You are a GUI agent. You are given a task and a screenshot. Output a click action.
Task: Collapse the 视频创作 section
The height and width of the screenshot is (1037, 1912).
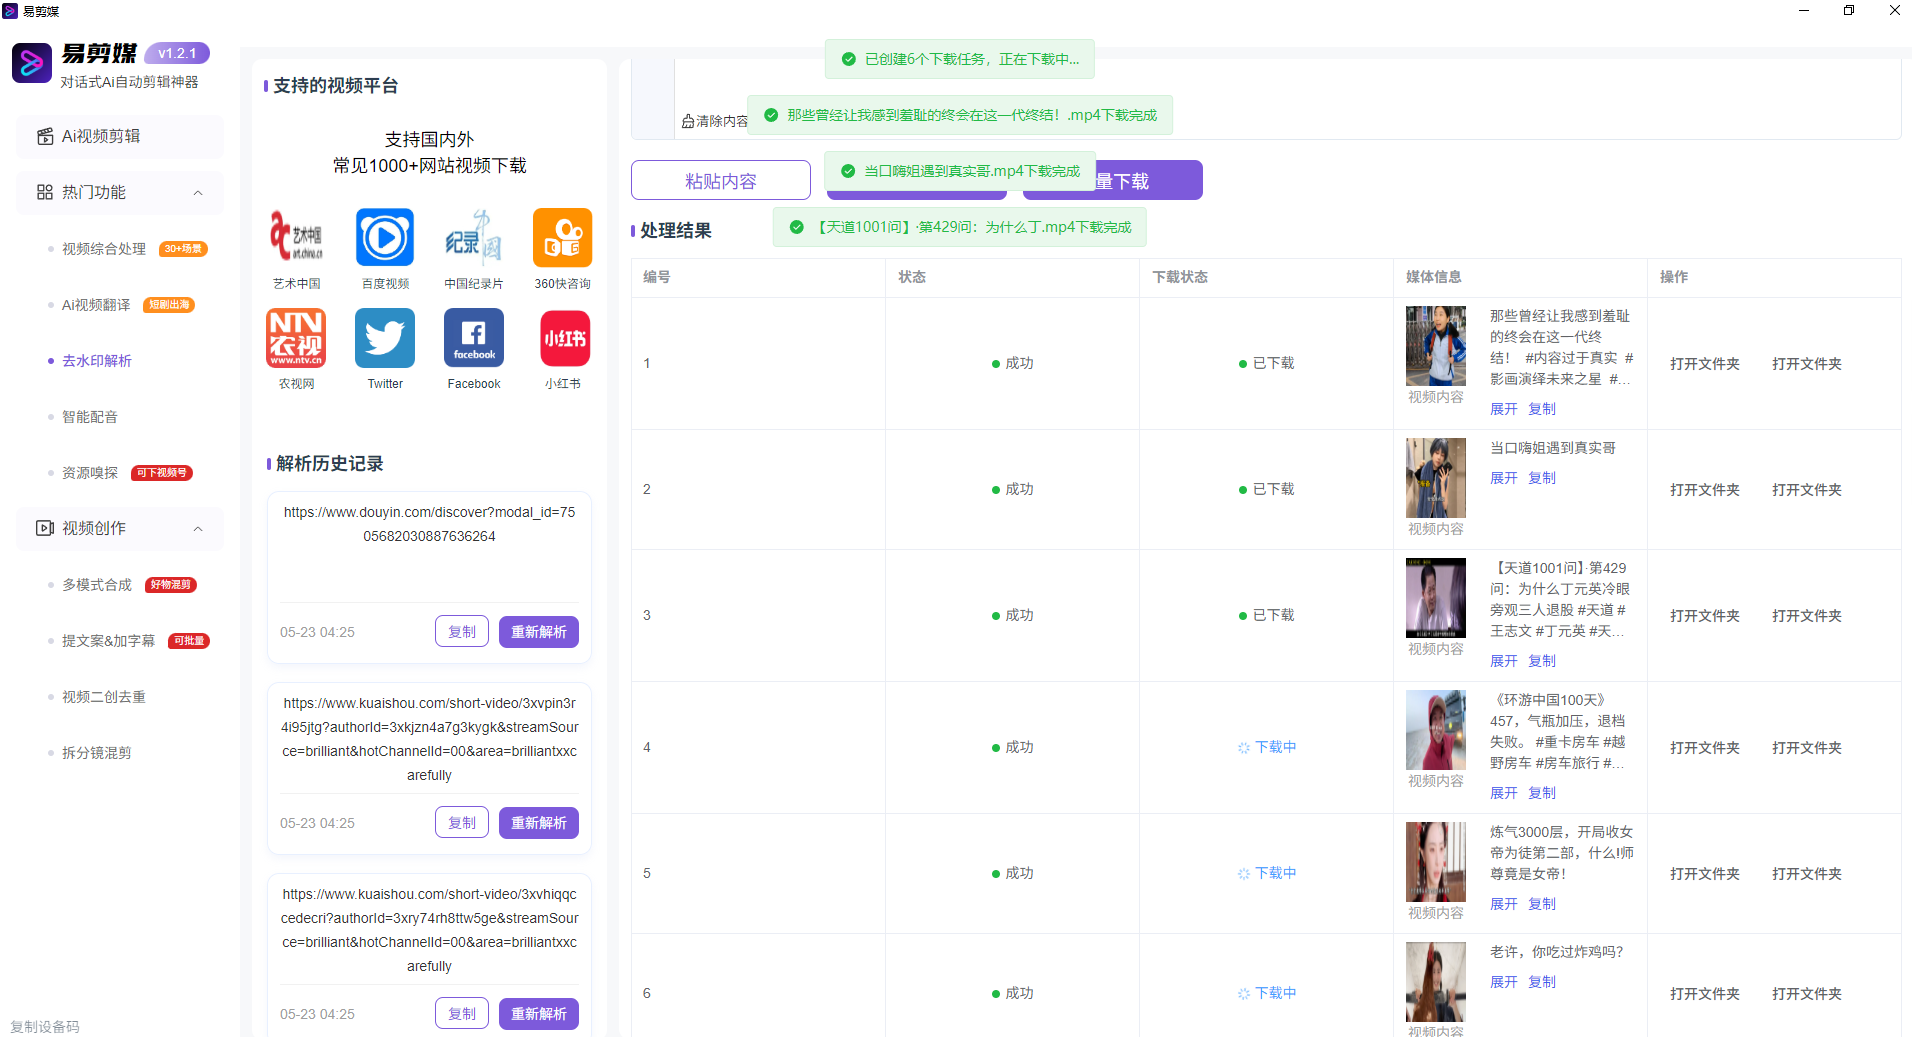click(x=198, y=529)
